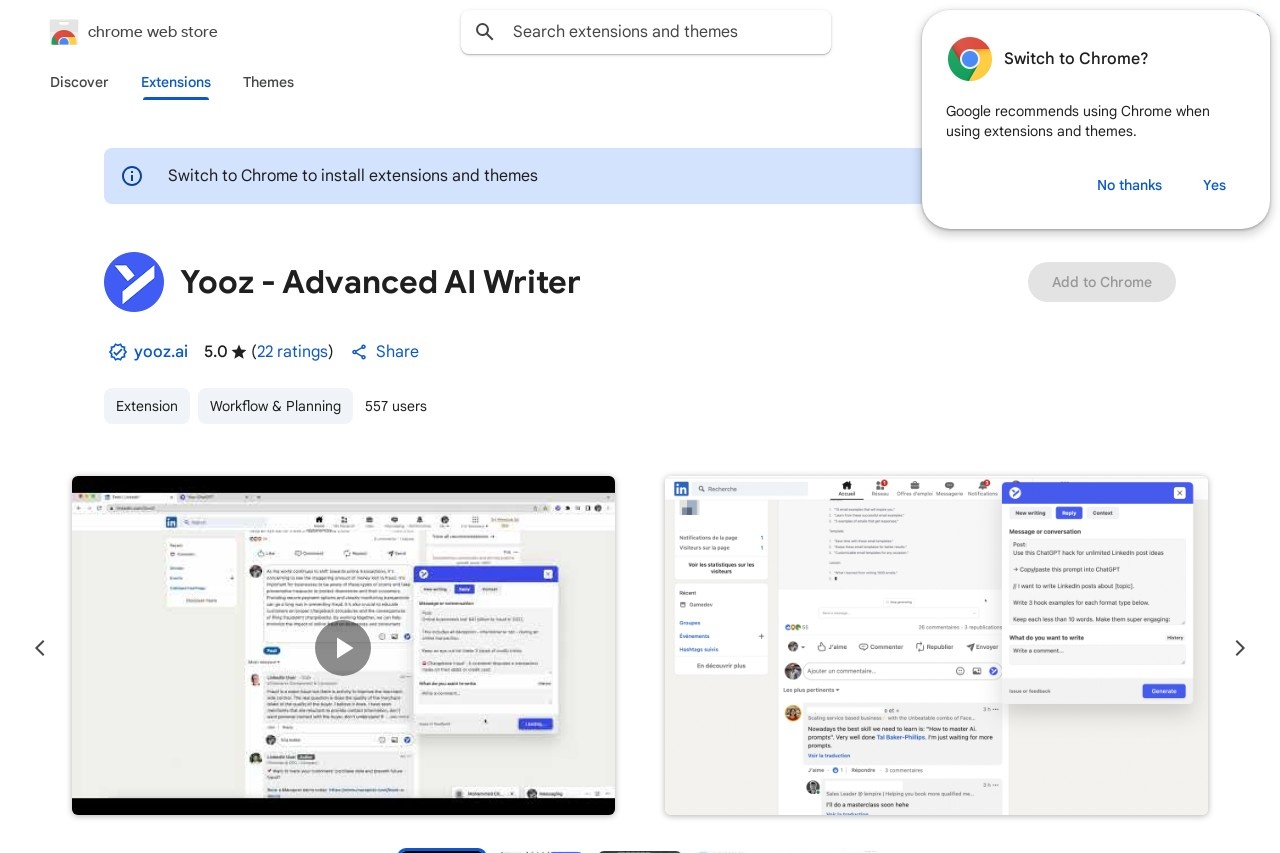Image resolution: width=1280 pixels, height=853 pixels.
Task: Open the LinkedIn screenshot thumbnail
Action: [x=936, y=645]
